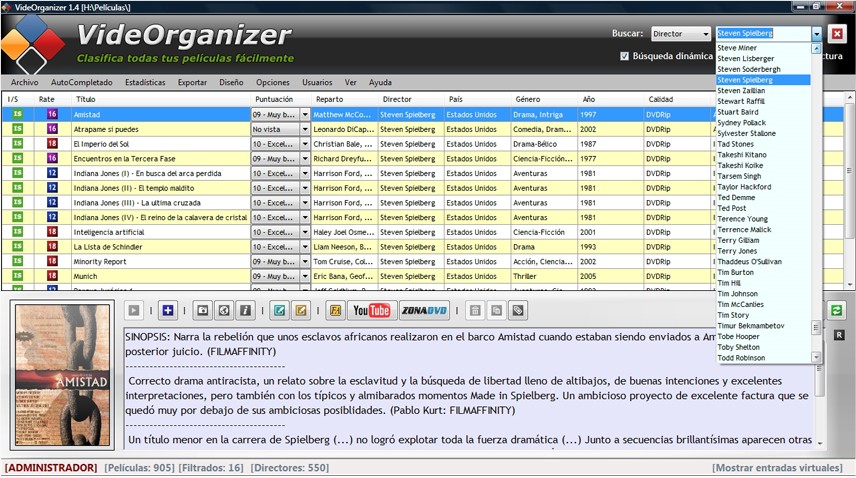Click the camera snapshot icon
This screenshot has height=478, width=856.
(x=203, y=310)
